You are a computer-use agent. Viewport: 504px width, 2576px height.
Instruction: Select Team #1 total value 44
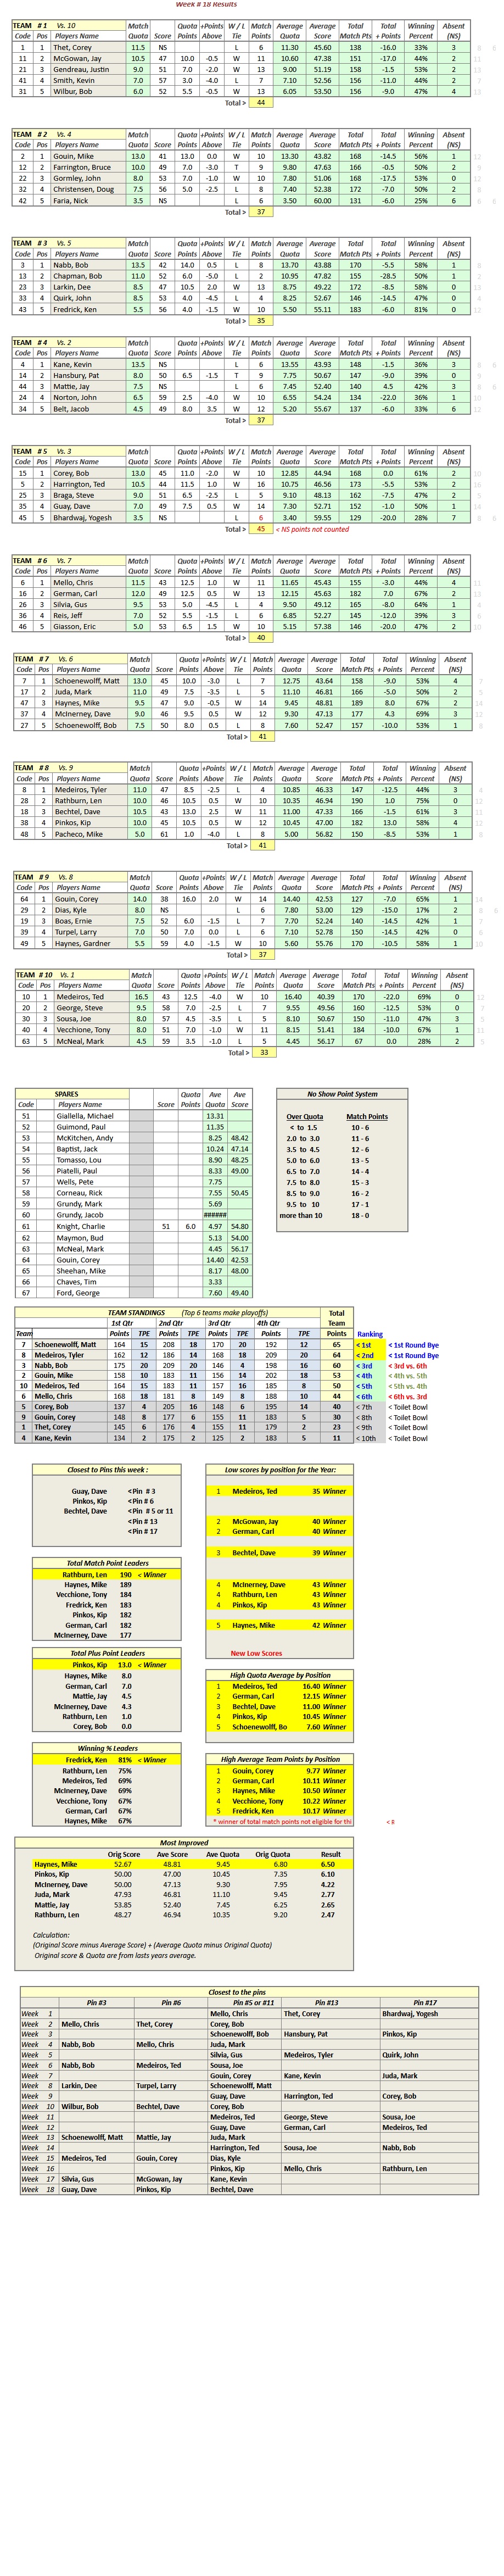tap(261, 102)
